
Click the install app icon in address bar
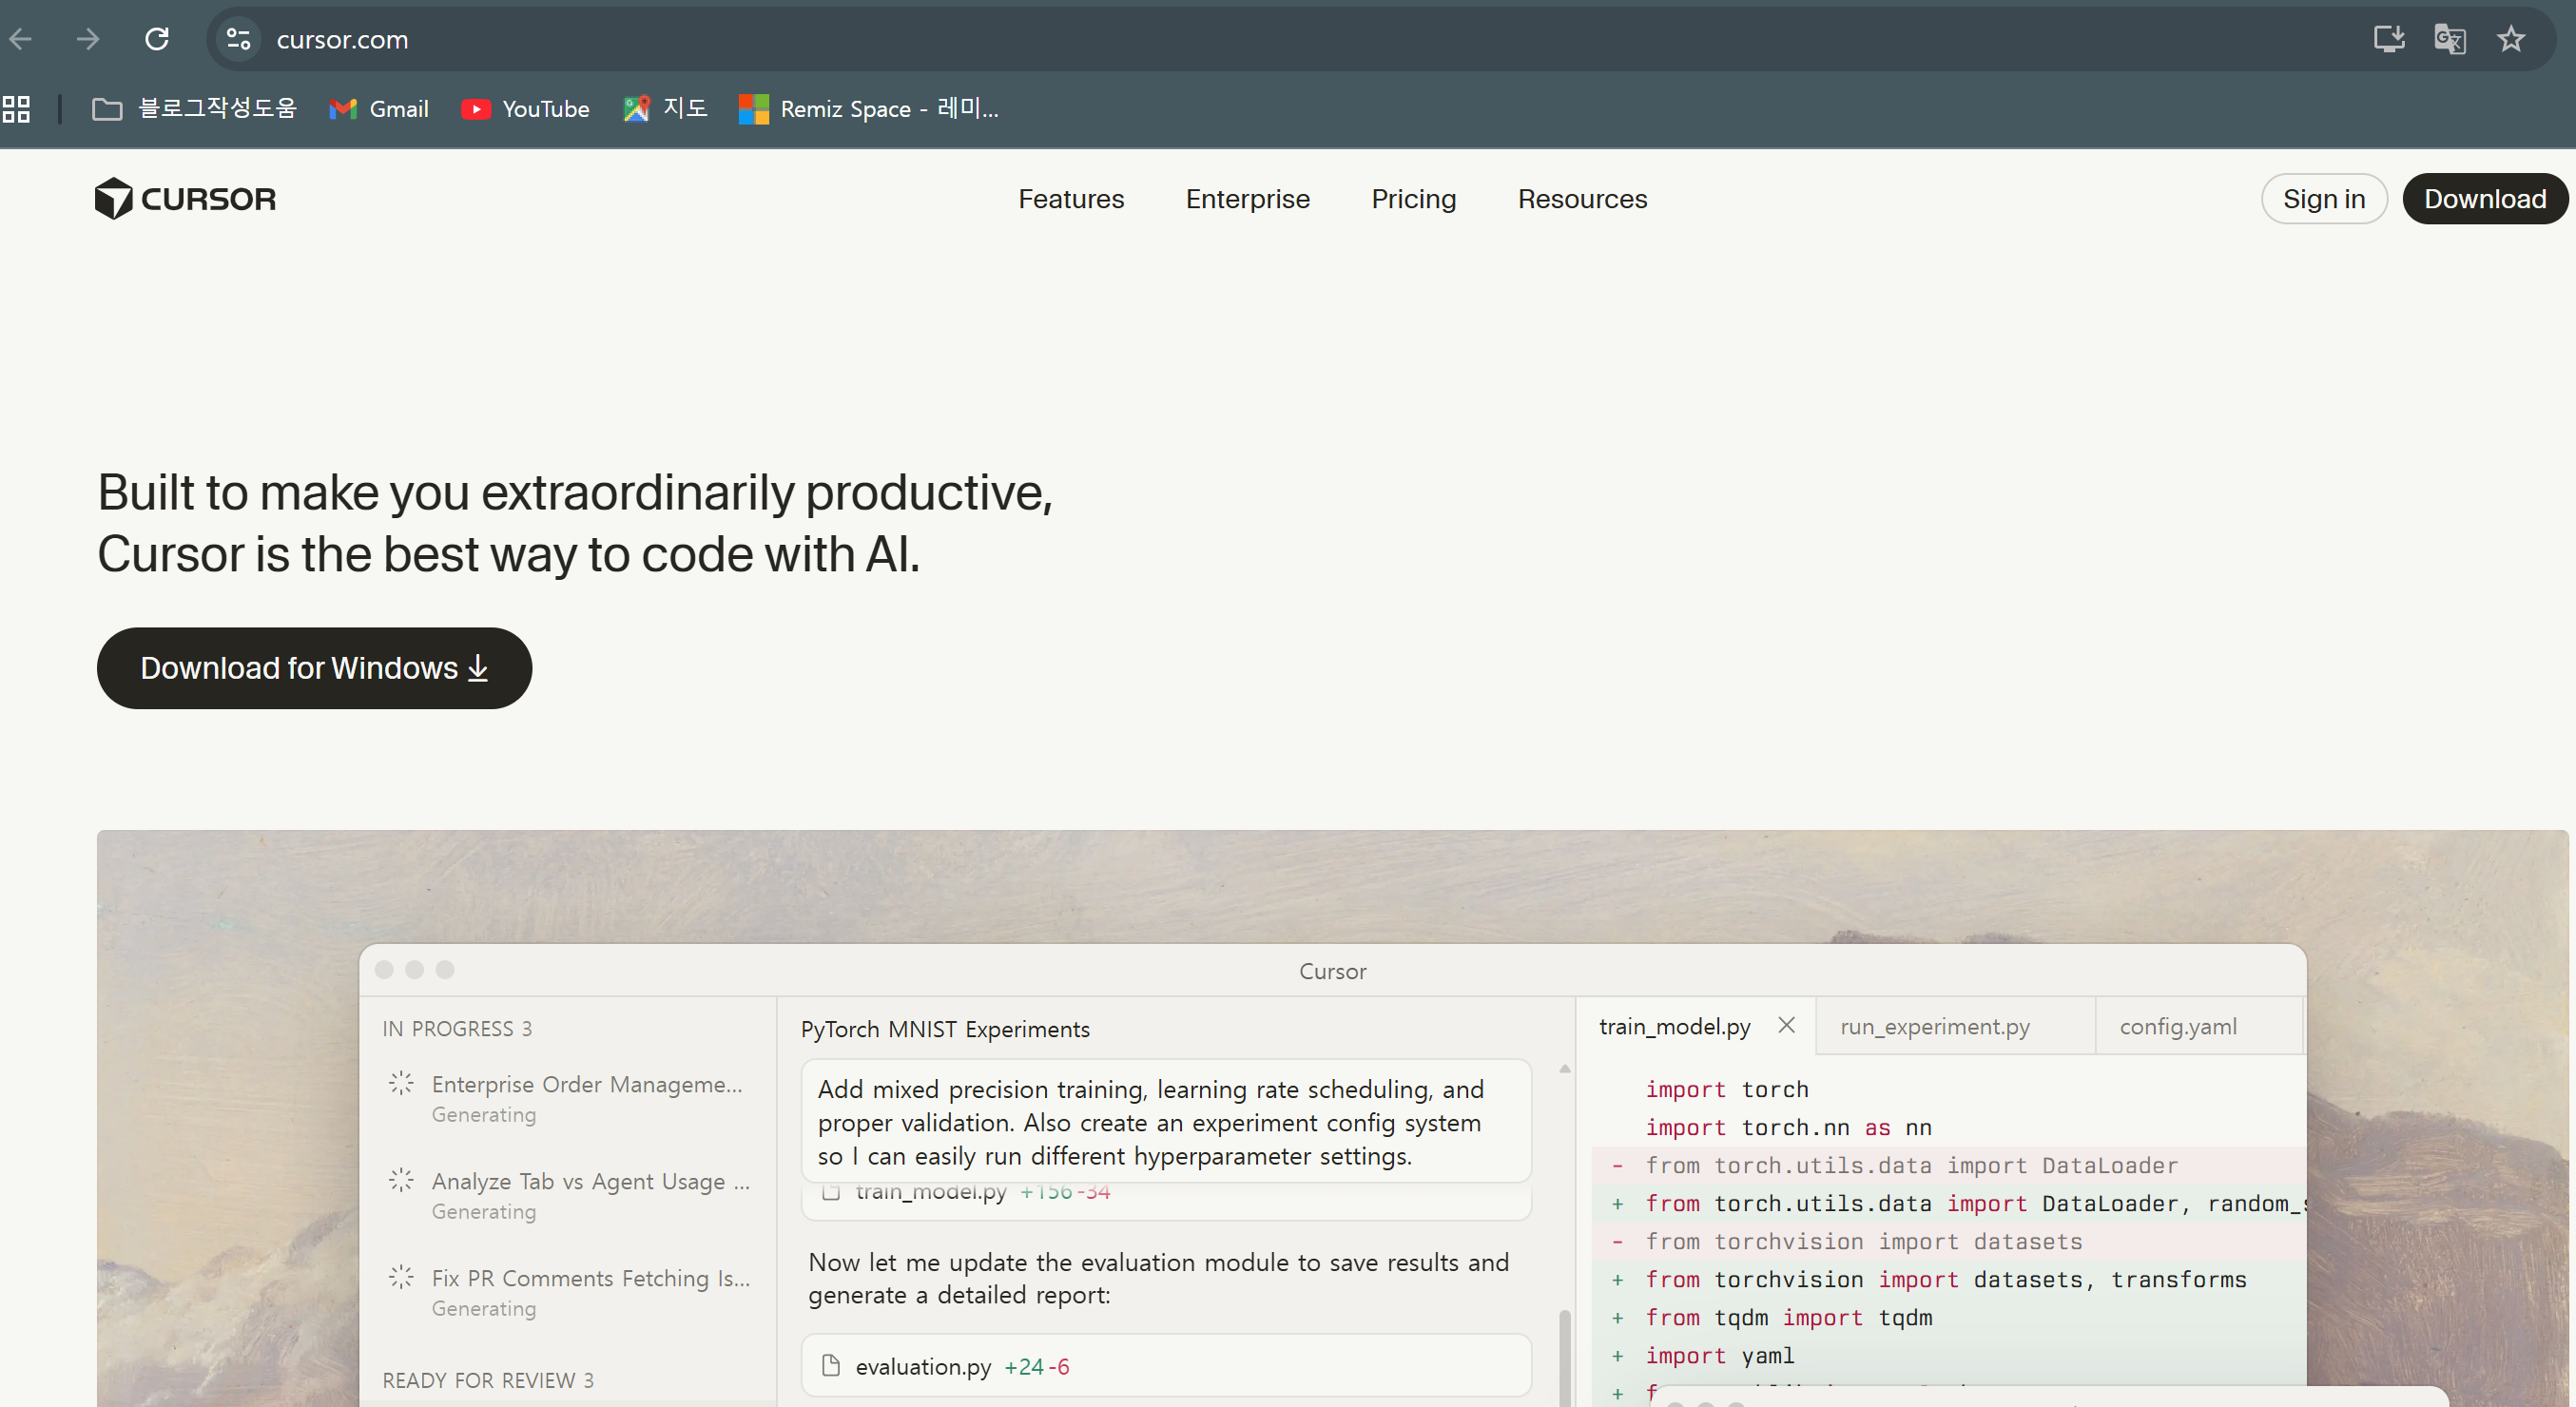[2388, 39]
